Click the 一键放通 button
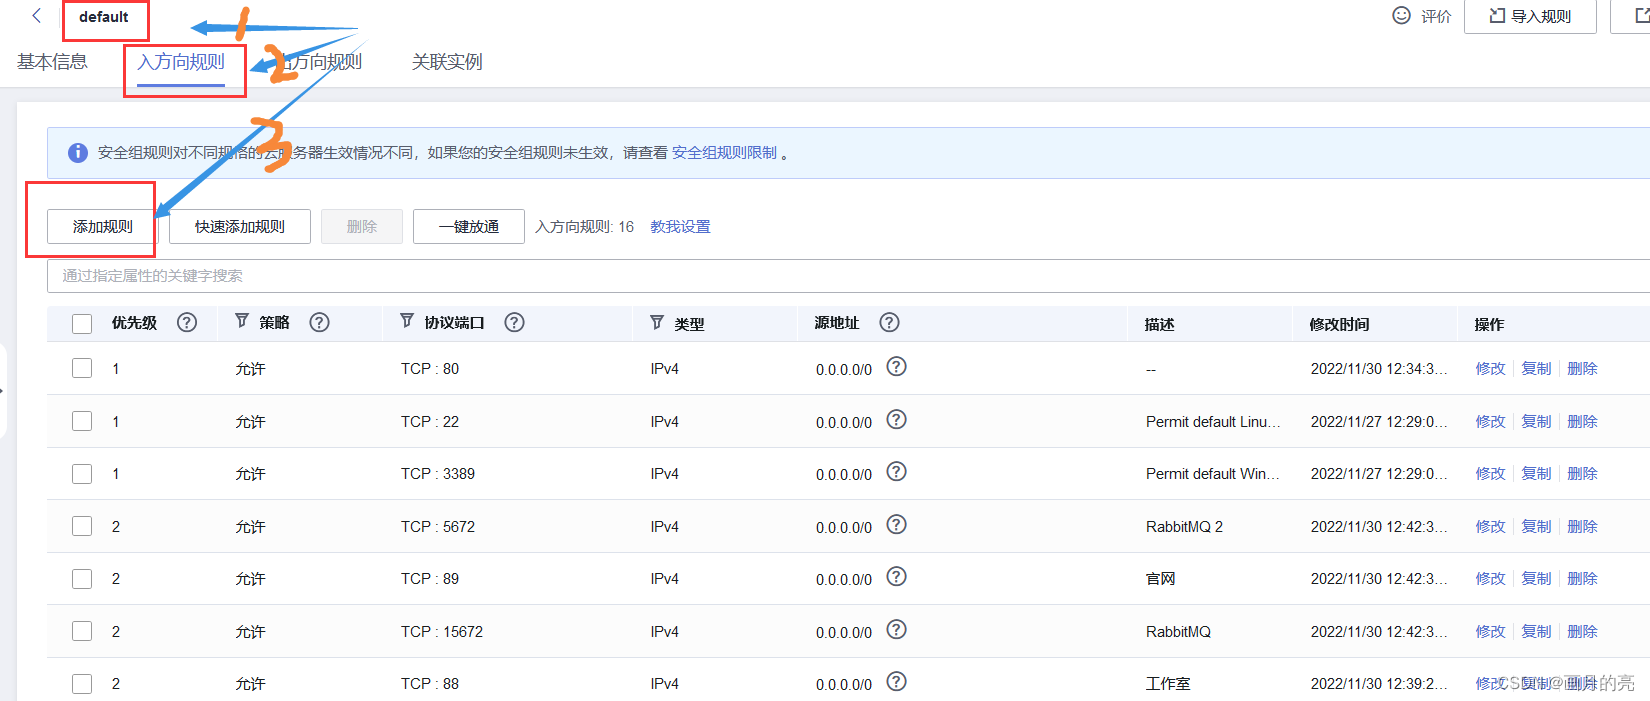Viewport: 1650px width, 701px height. point(469,227)
